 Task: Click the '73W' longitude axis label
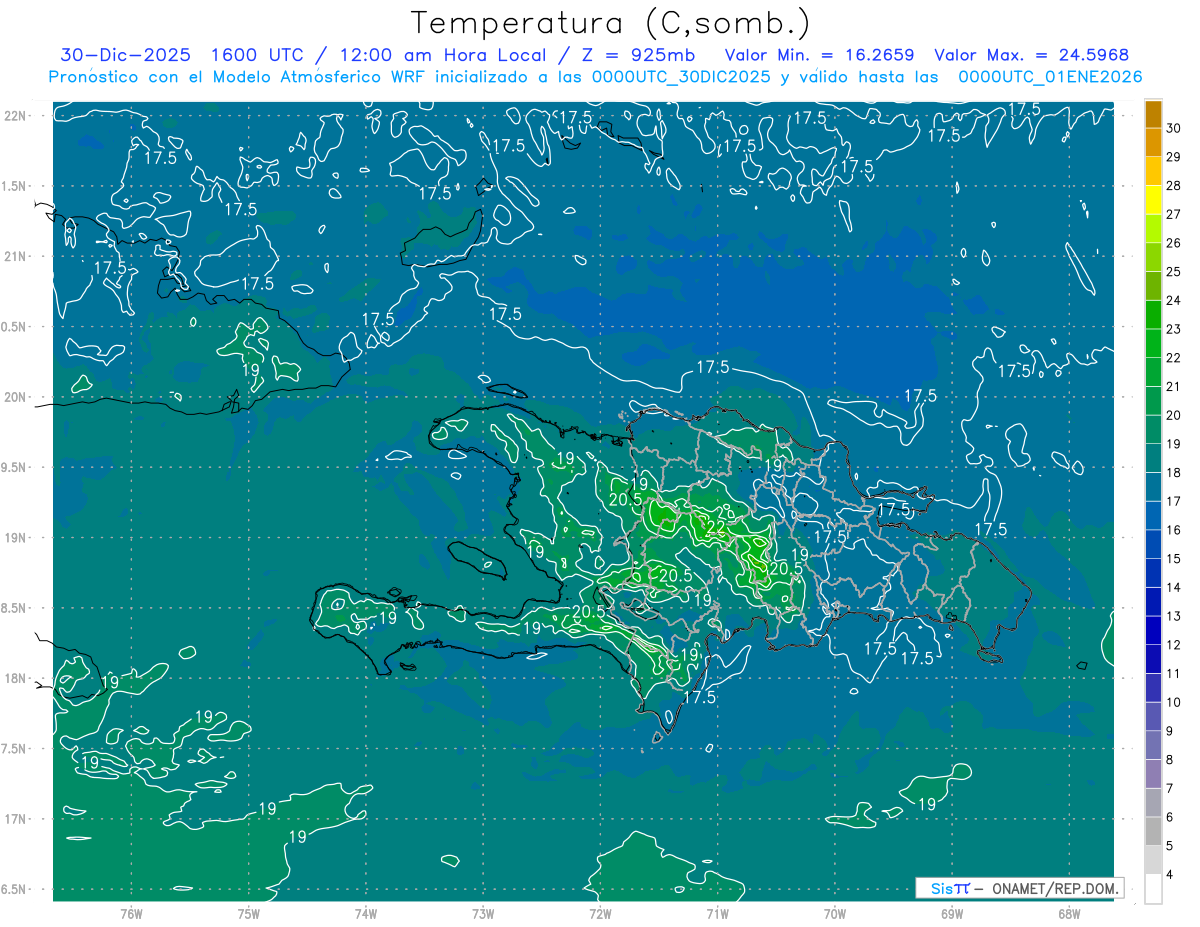click(x=483, y=913)
